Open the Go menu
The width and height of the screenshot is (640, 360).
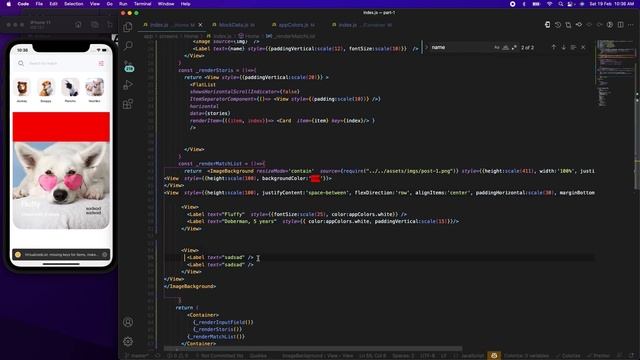click(109, 4)
